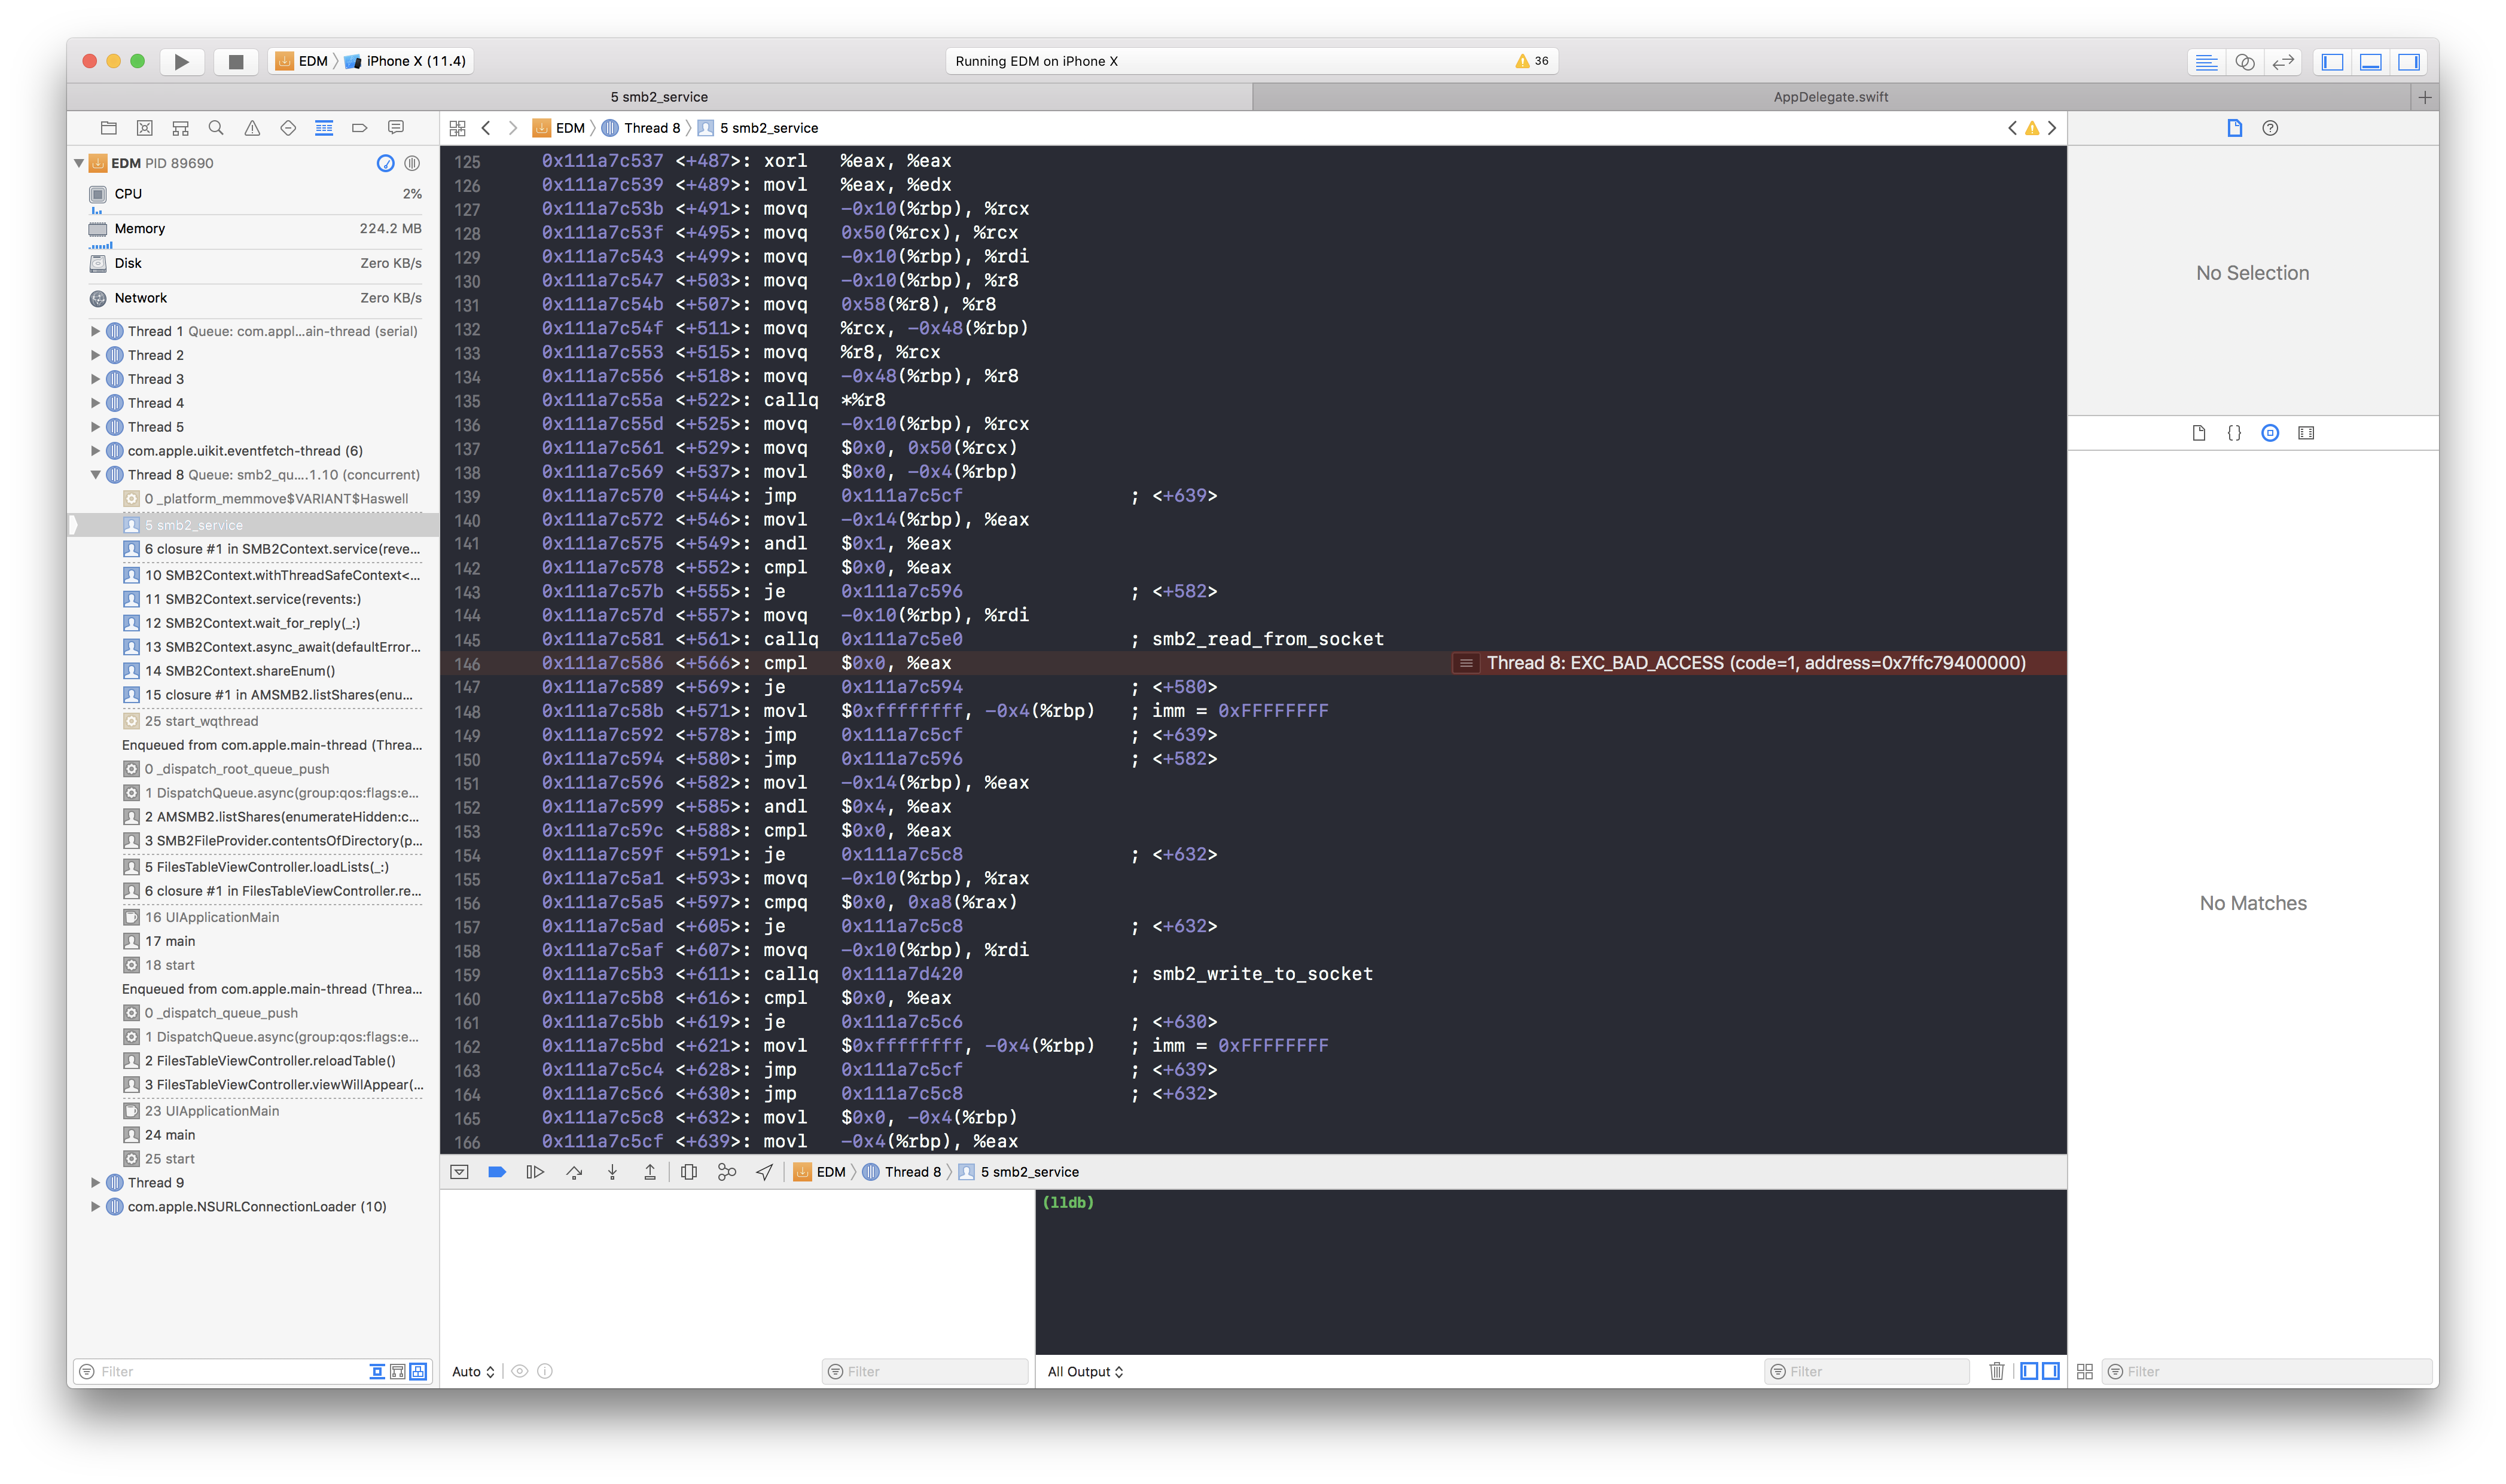Click the 36 warnings indicator

pos(1531,61)
